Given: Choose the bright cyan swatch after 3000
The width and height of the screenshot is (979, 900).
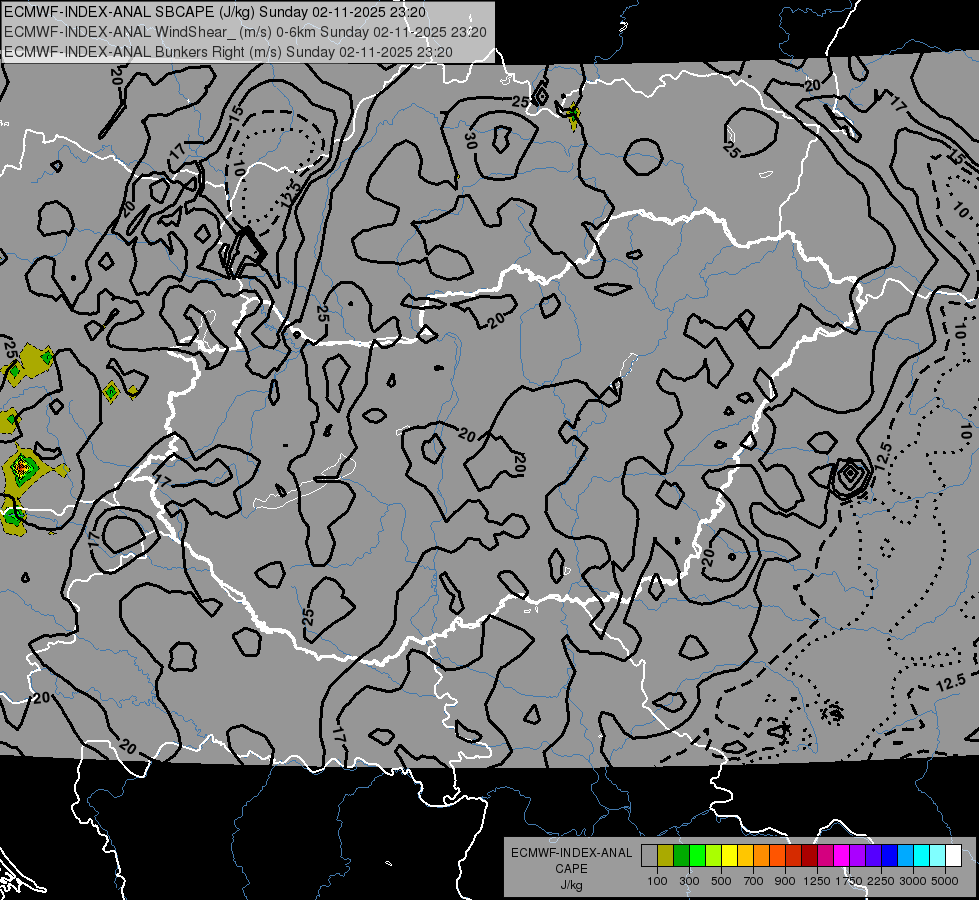Looking at the screenshot, I should click(x=922, y=856).
